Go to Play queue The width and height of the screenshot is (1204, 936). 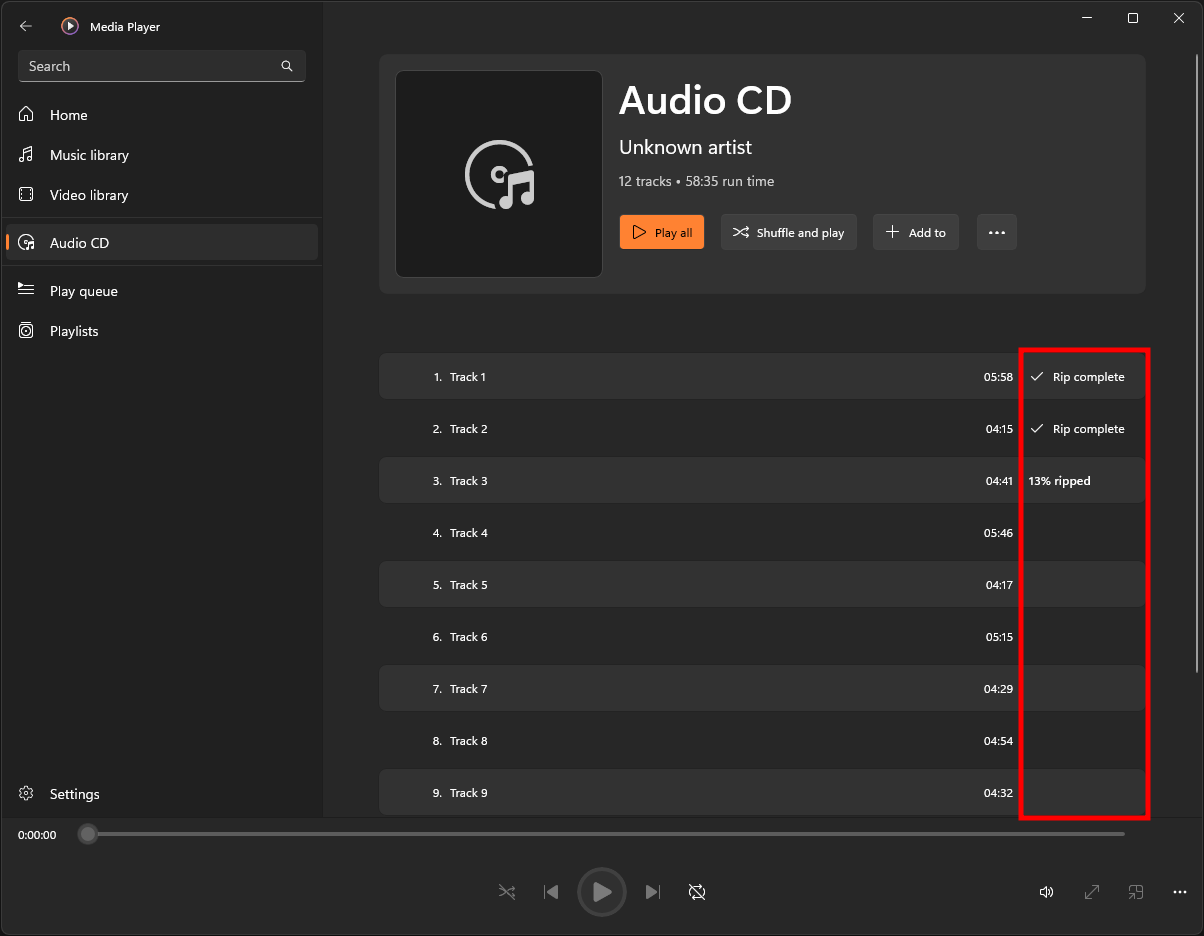pos(84,291)
